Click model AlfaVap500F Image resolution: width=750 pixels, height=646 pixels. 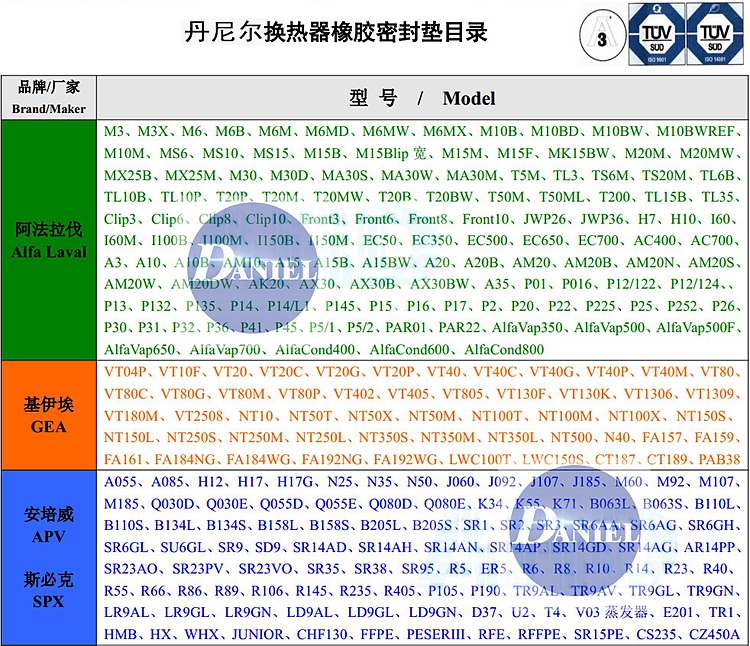[x=695, y=328]
